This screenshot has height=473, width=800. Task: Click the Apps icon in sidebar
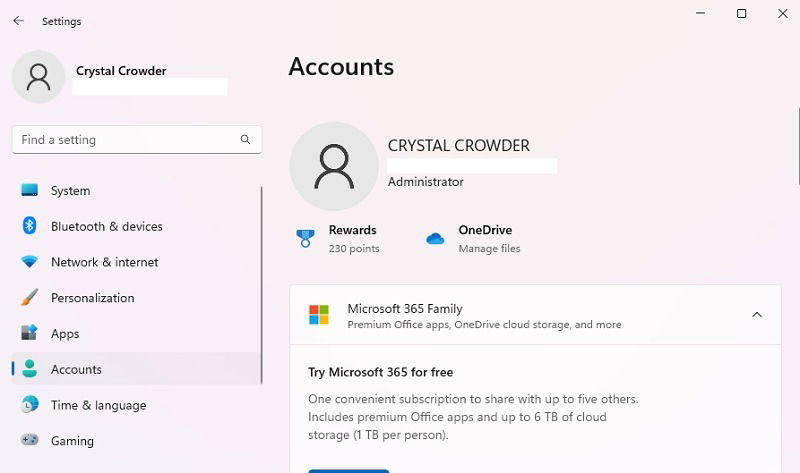[30, 332]
